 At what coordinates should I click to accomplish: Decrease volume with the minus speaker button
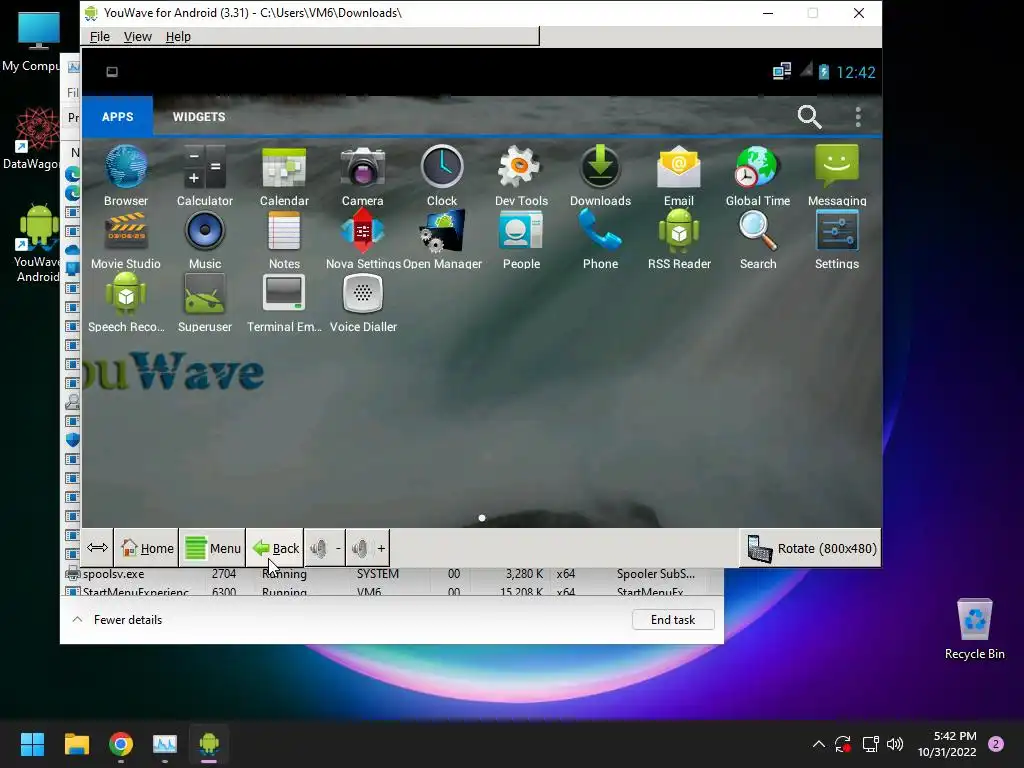point(325,548)
